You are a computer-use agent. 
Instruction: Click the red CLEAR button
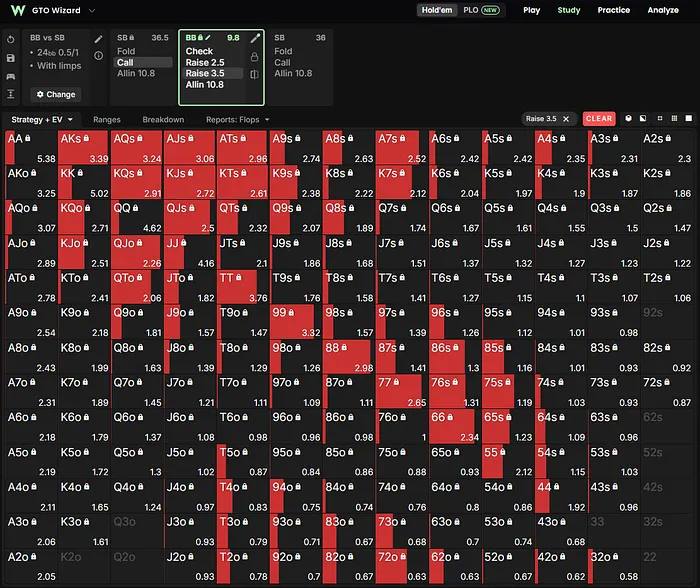(x=599, y=118)
